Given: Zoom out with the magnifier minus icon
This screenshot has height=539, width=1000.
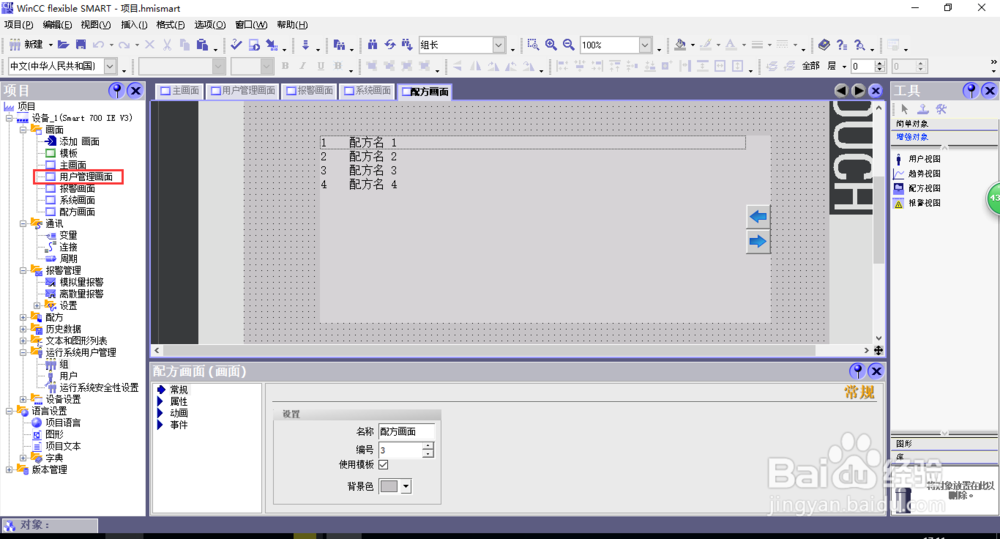Looking at the screenshot, I should pos(568,45).
